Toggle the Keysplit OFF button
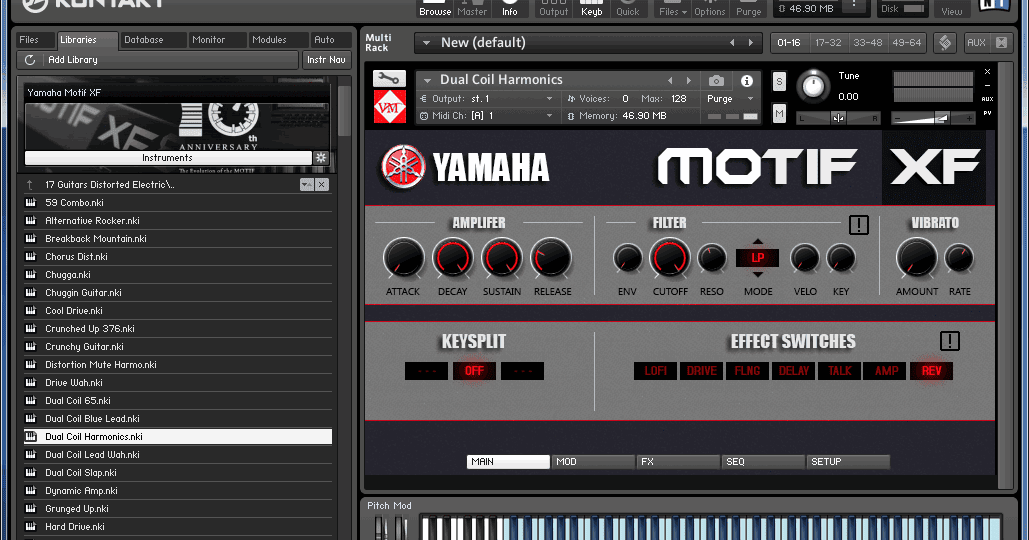This screenshot has height=540, width=1029. [x=474, y=371]
